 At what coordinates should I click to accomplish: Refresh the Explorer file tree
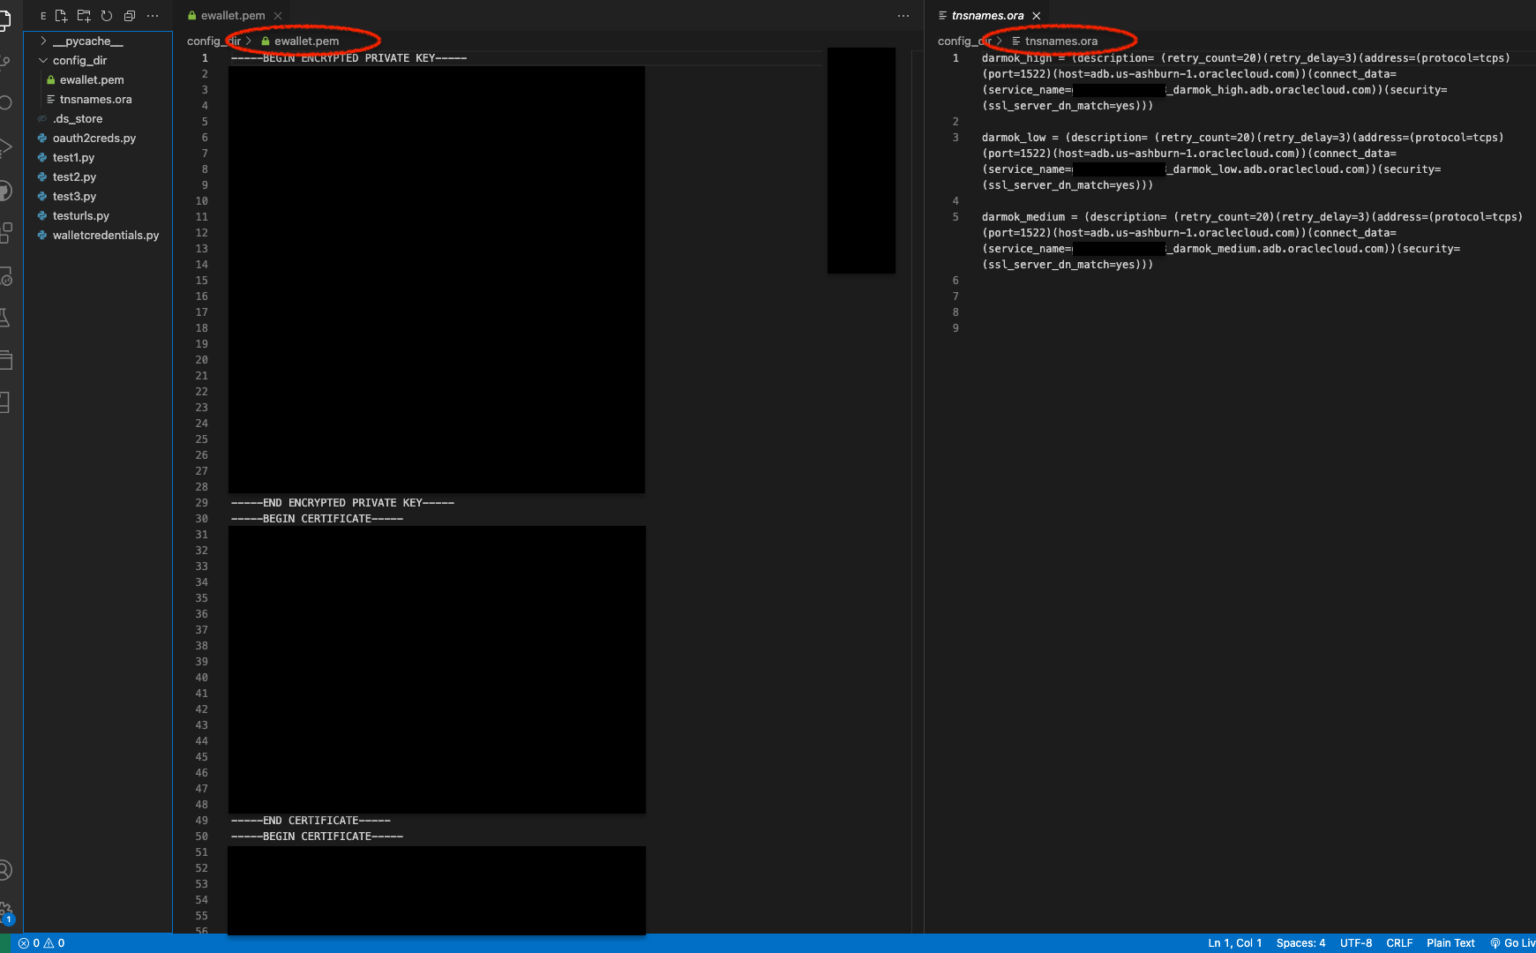[x=107, y=16]
